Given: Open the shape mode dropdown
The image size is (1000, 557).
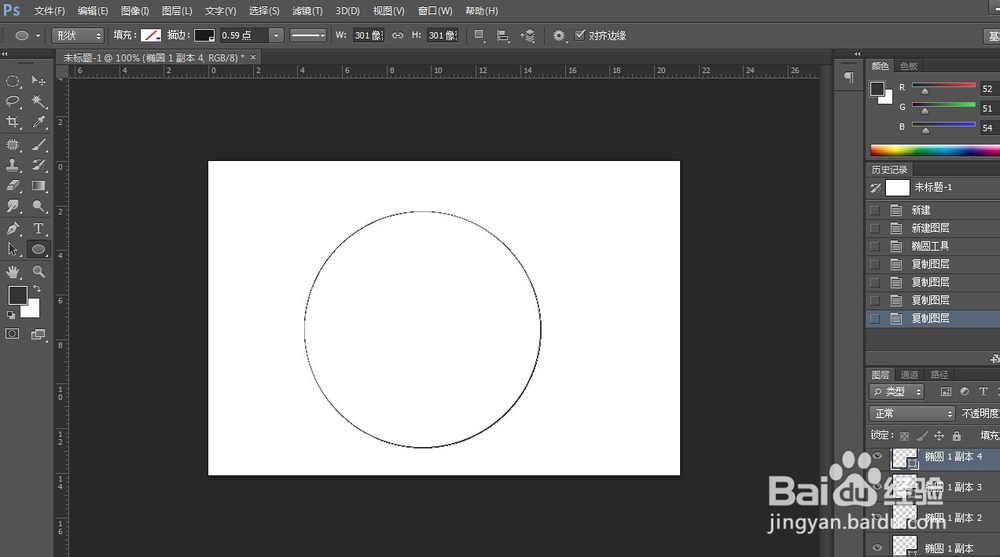Looking at the screenshot, I should click(x=78, y=36).
